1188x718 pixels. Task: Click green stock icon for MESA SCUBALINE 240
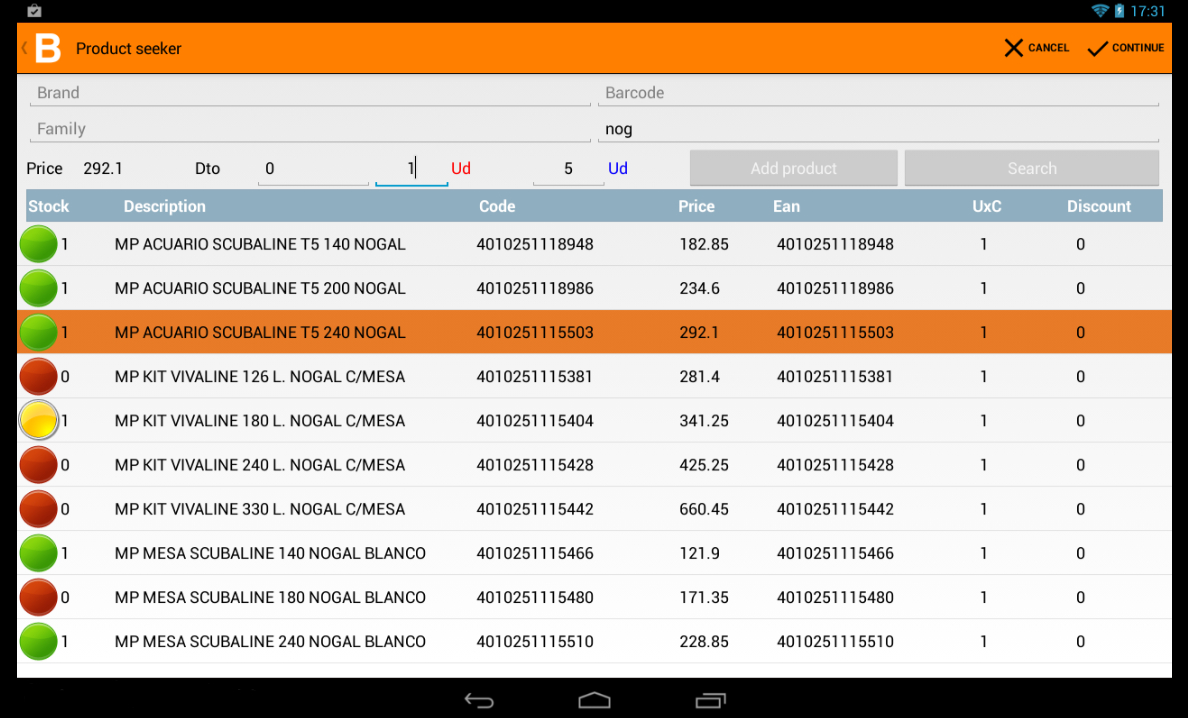38,641
